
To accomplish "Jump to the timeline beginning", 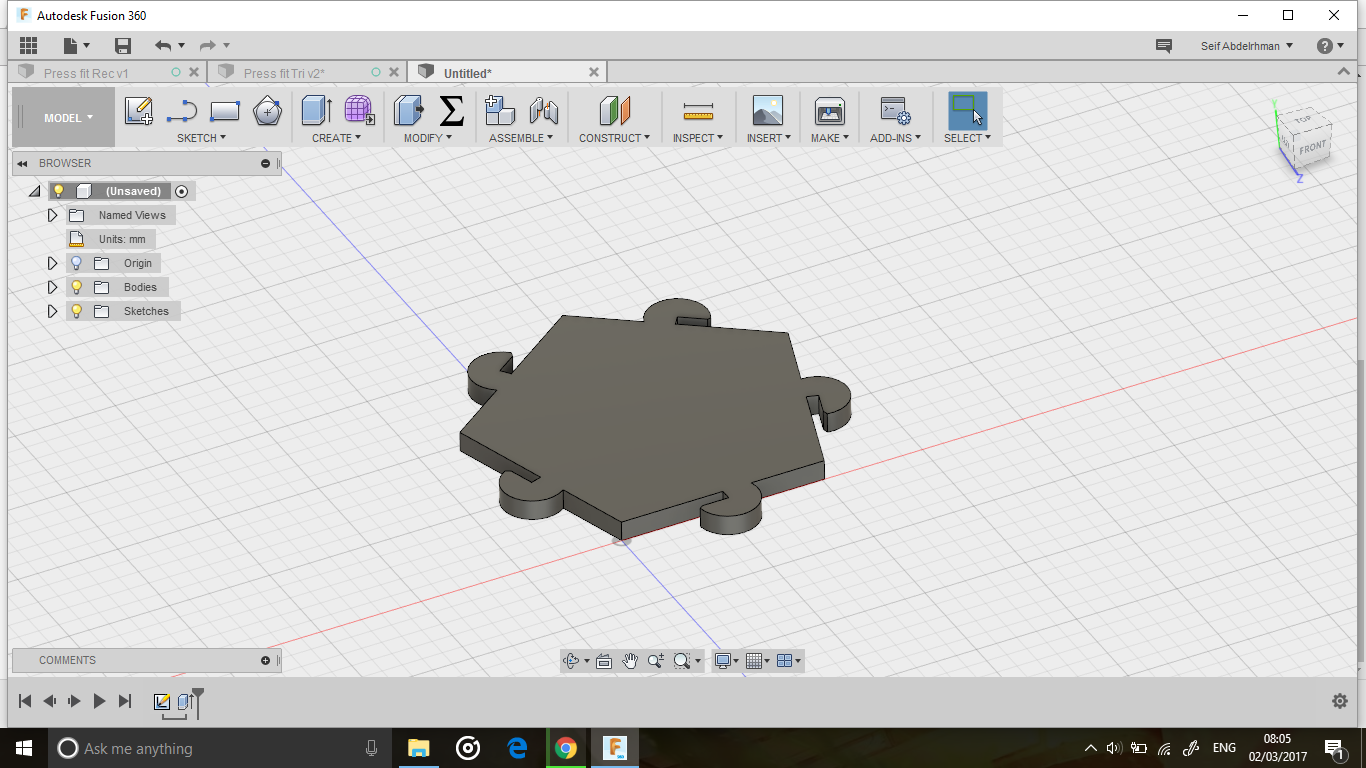I will (x=25, y=701).
